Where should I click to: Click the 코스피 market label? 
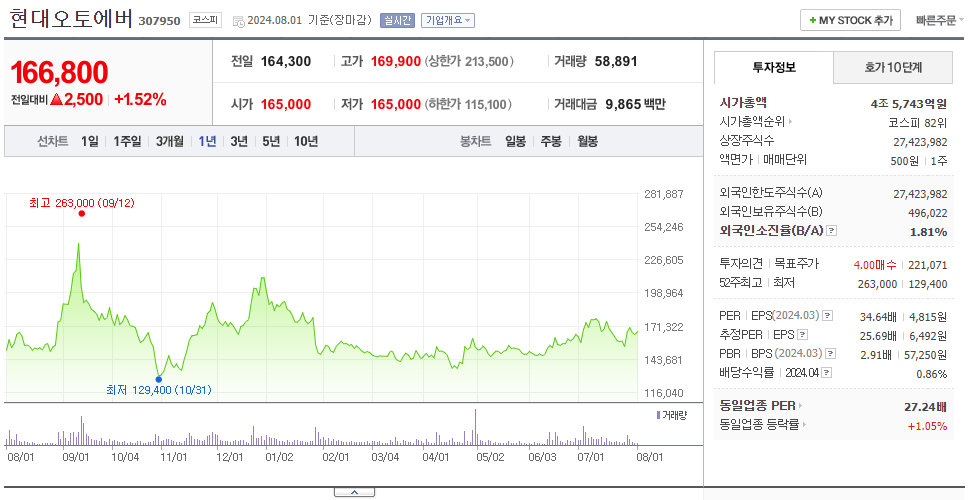[x=204, y=20]
